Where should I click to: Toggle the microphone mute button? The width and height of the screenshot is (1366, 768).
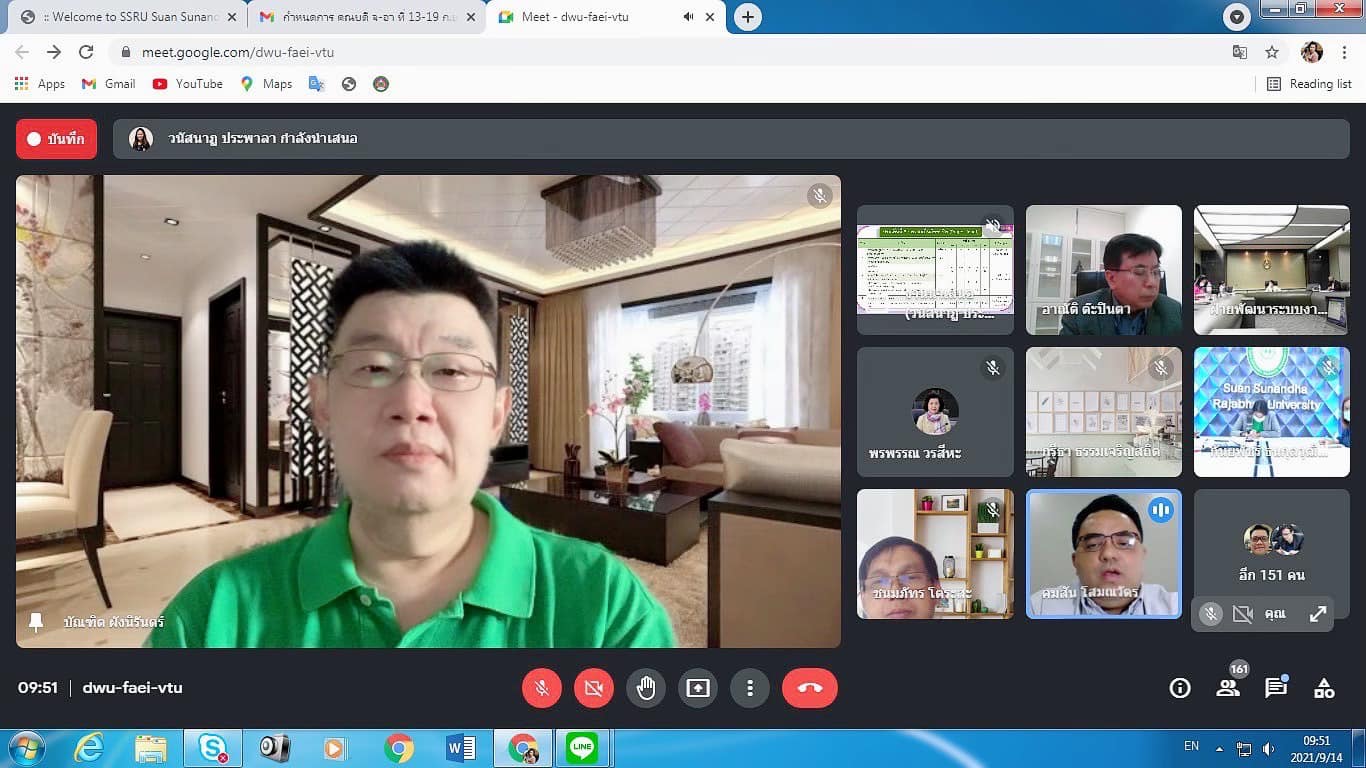coord(542,688)
